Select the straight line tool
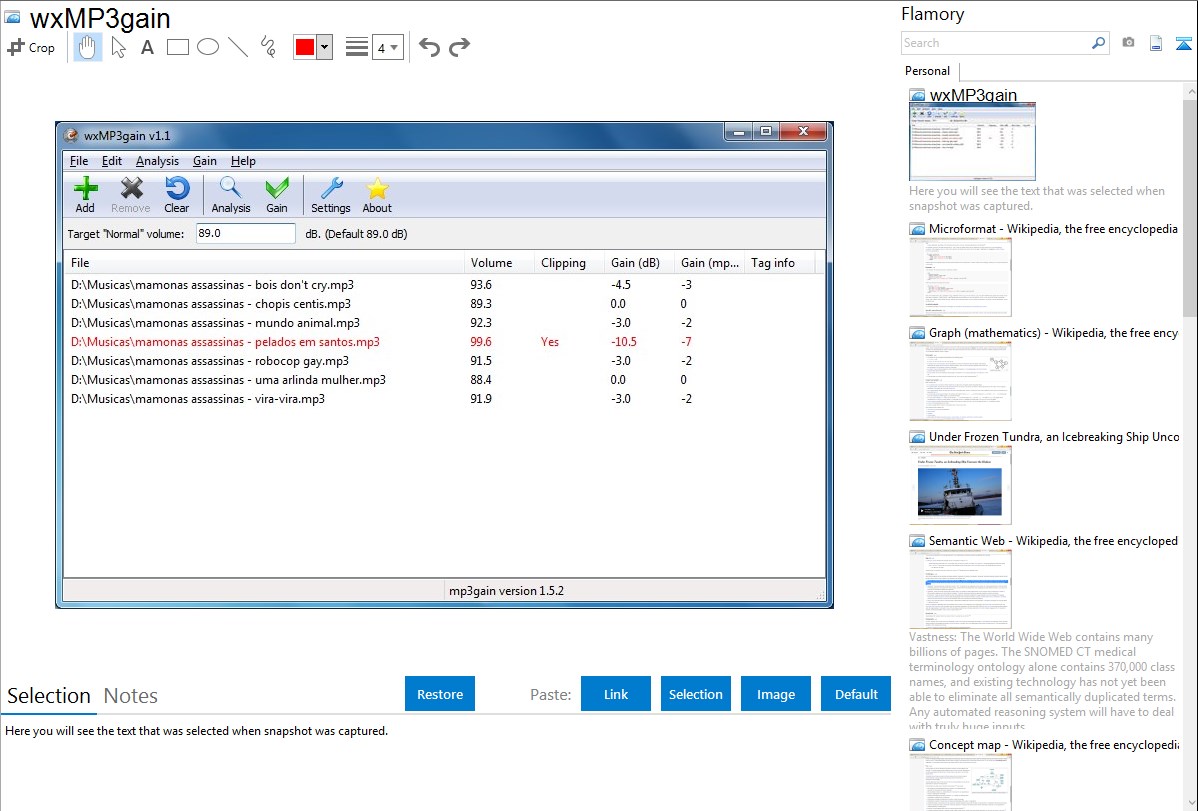The width and height of the screenshot is (1198, 811). (238, 47)
